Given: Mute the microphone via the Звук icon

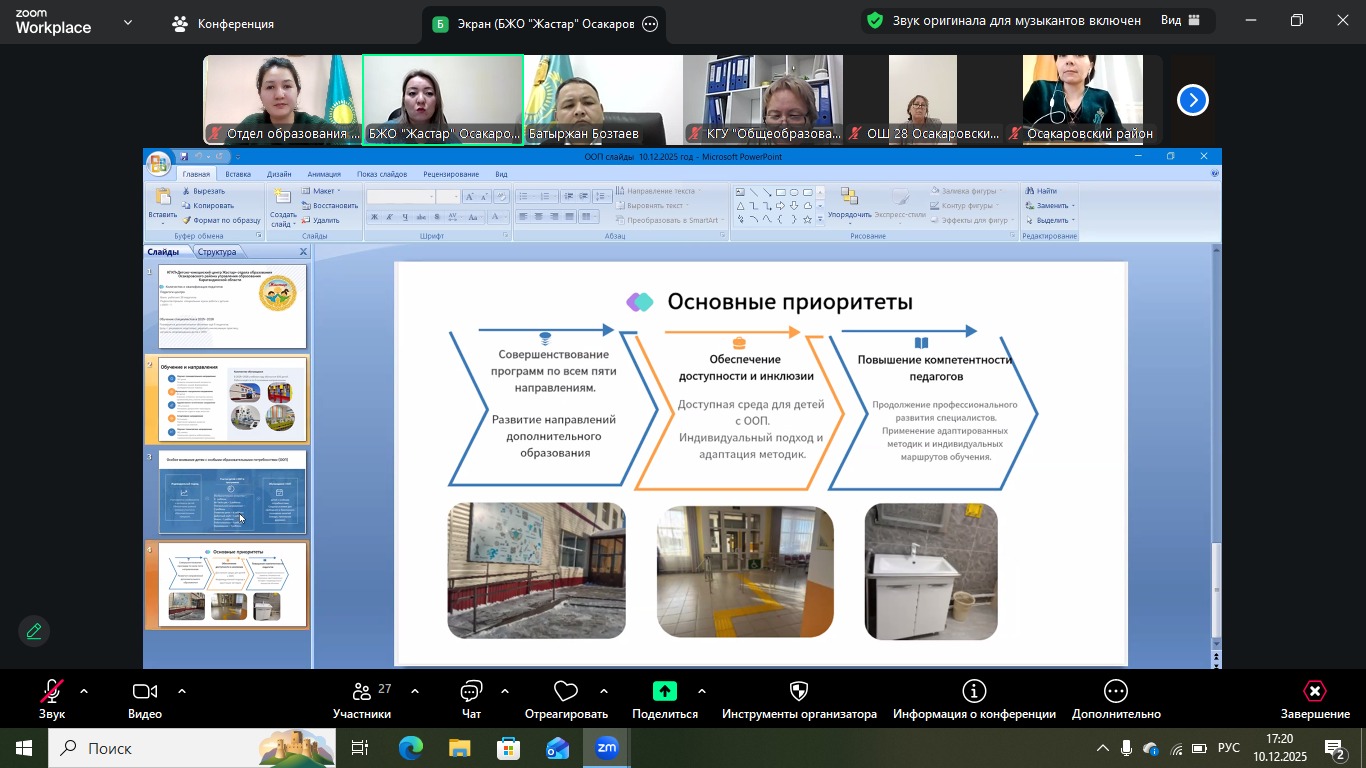Looking at the screenshot, I should point(52,691).
